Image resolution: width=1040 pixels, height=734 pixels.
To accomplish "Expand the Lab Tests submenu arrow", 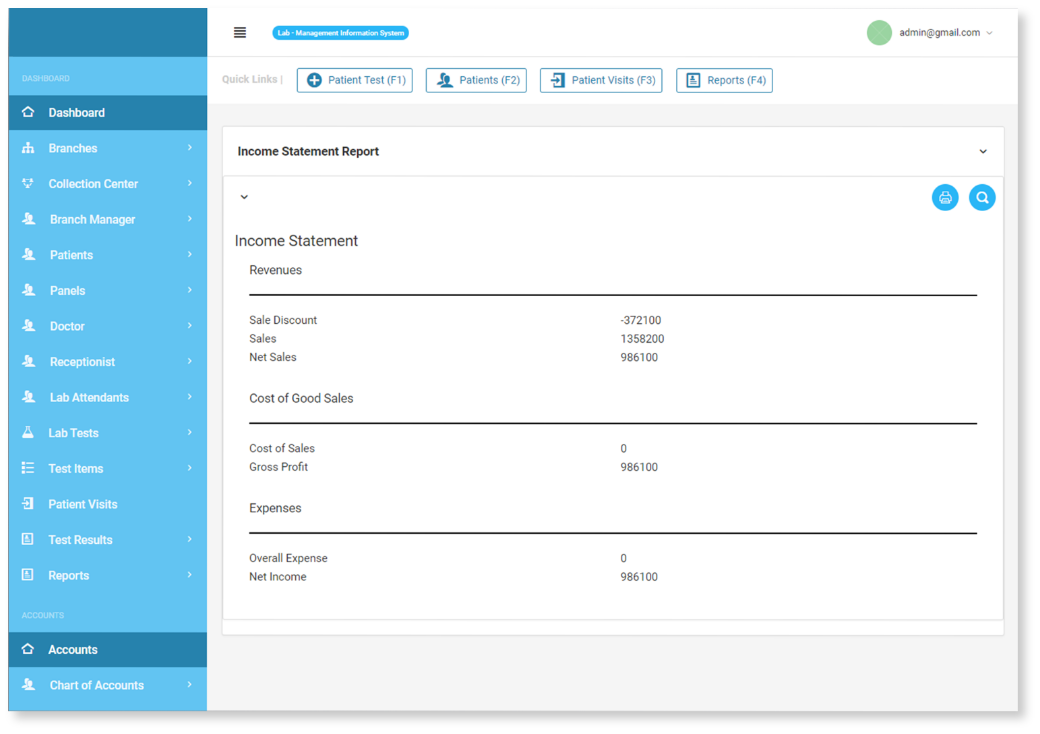I will tap(190, 432).
